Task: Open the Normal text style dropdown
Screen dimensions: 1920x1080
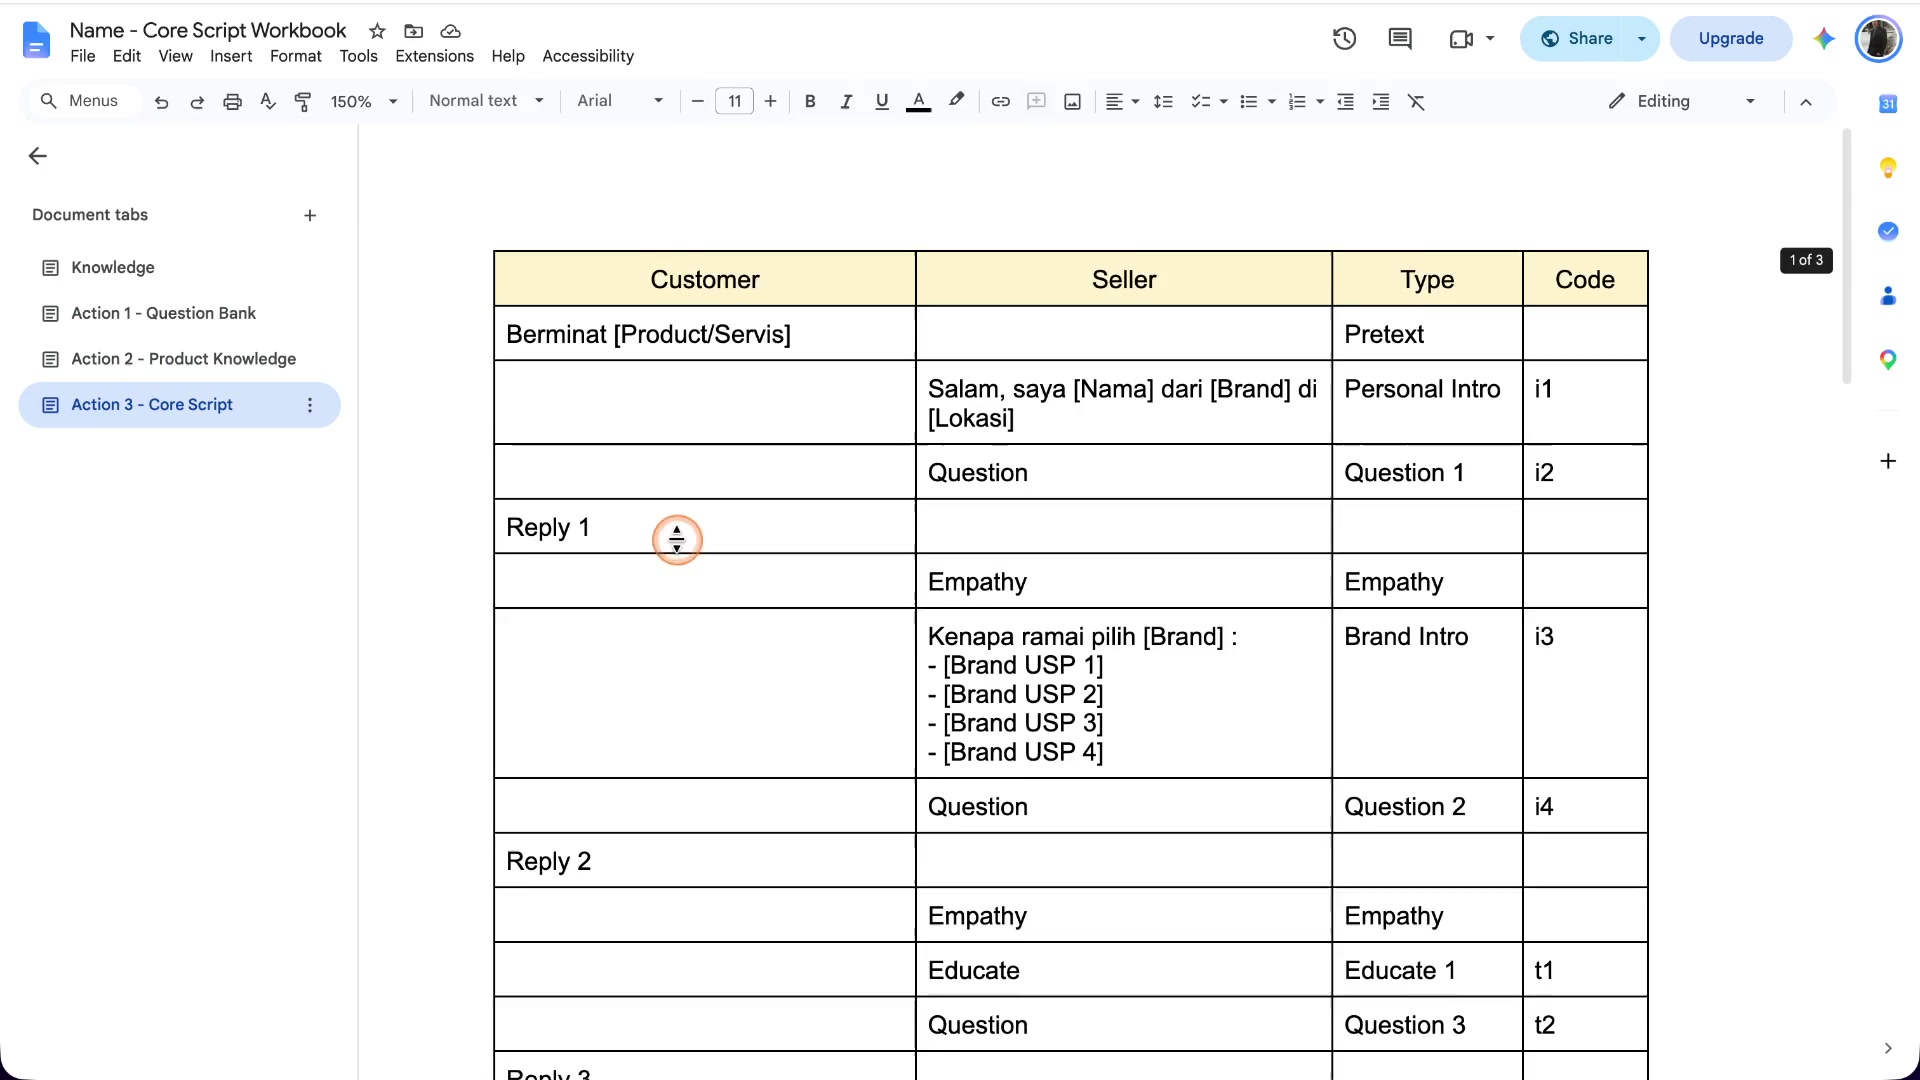Action: coord(486,101)
